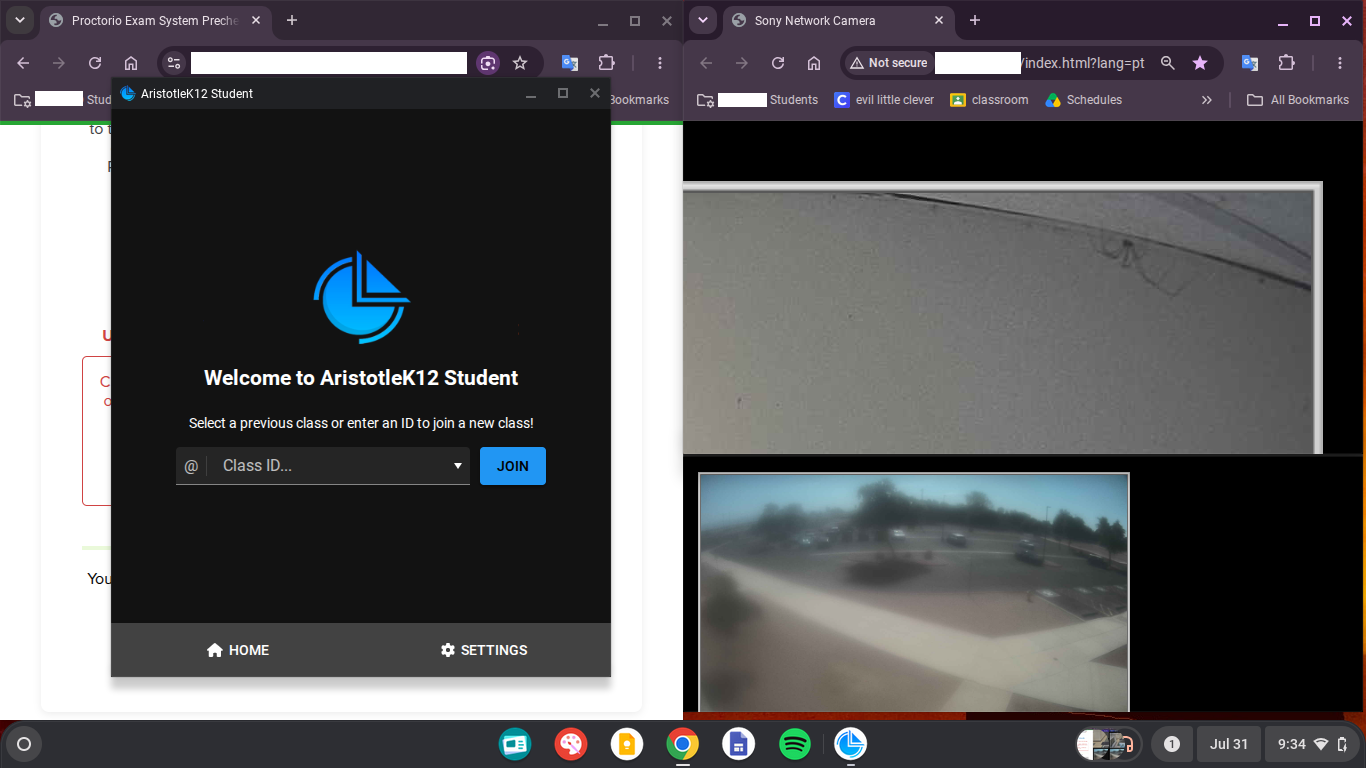Image resolution: width=1366 pixels, height=768 pixels.
Task: Open Google Chrome from the shelf
Action: point(683,744)
